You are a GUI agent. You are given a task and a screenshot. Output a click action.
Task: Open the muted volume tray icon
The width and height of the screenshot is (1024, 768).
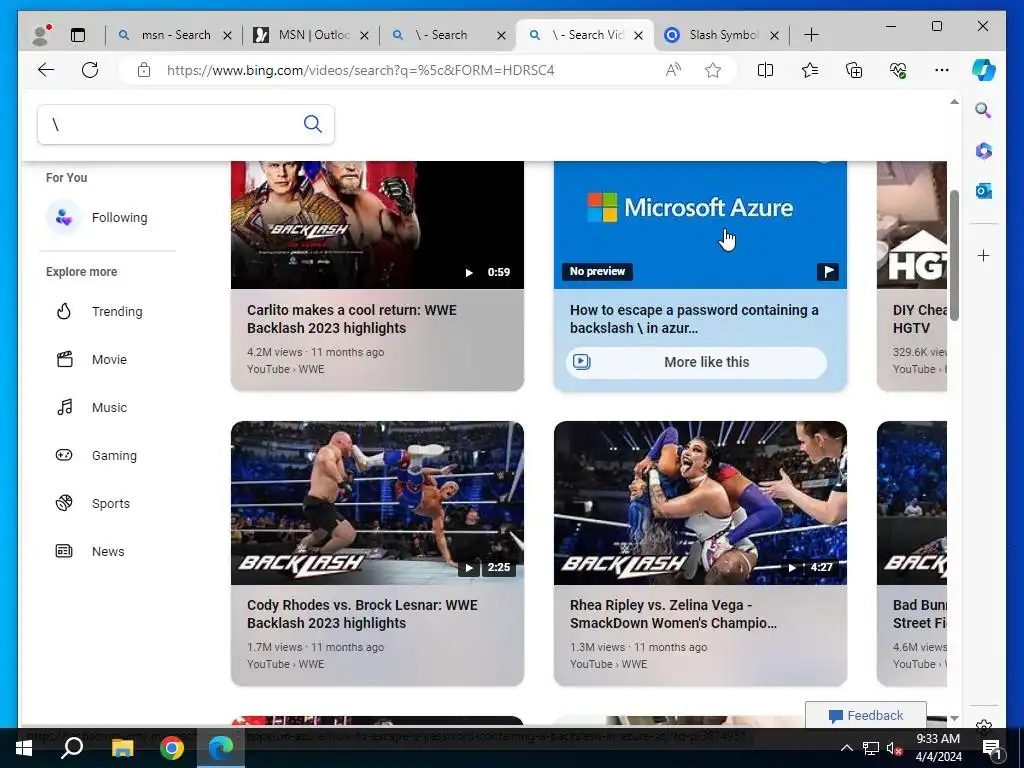click(x=894, y=748)
